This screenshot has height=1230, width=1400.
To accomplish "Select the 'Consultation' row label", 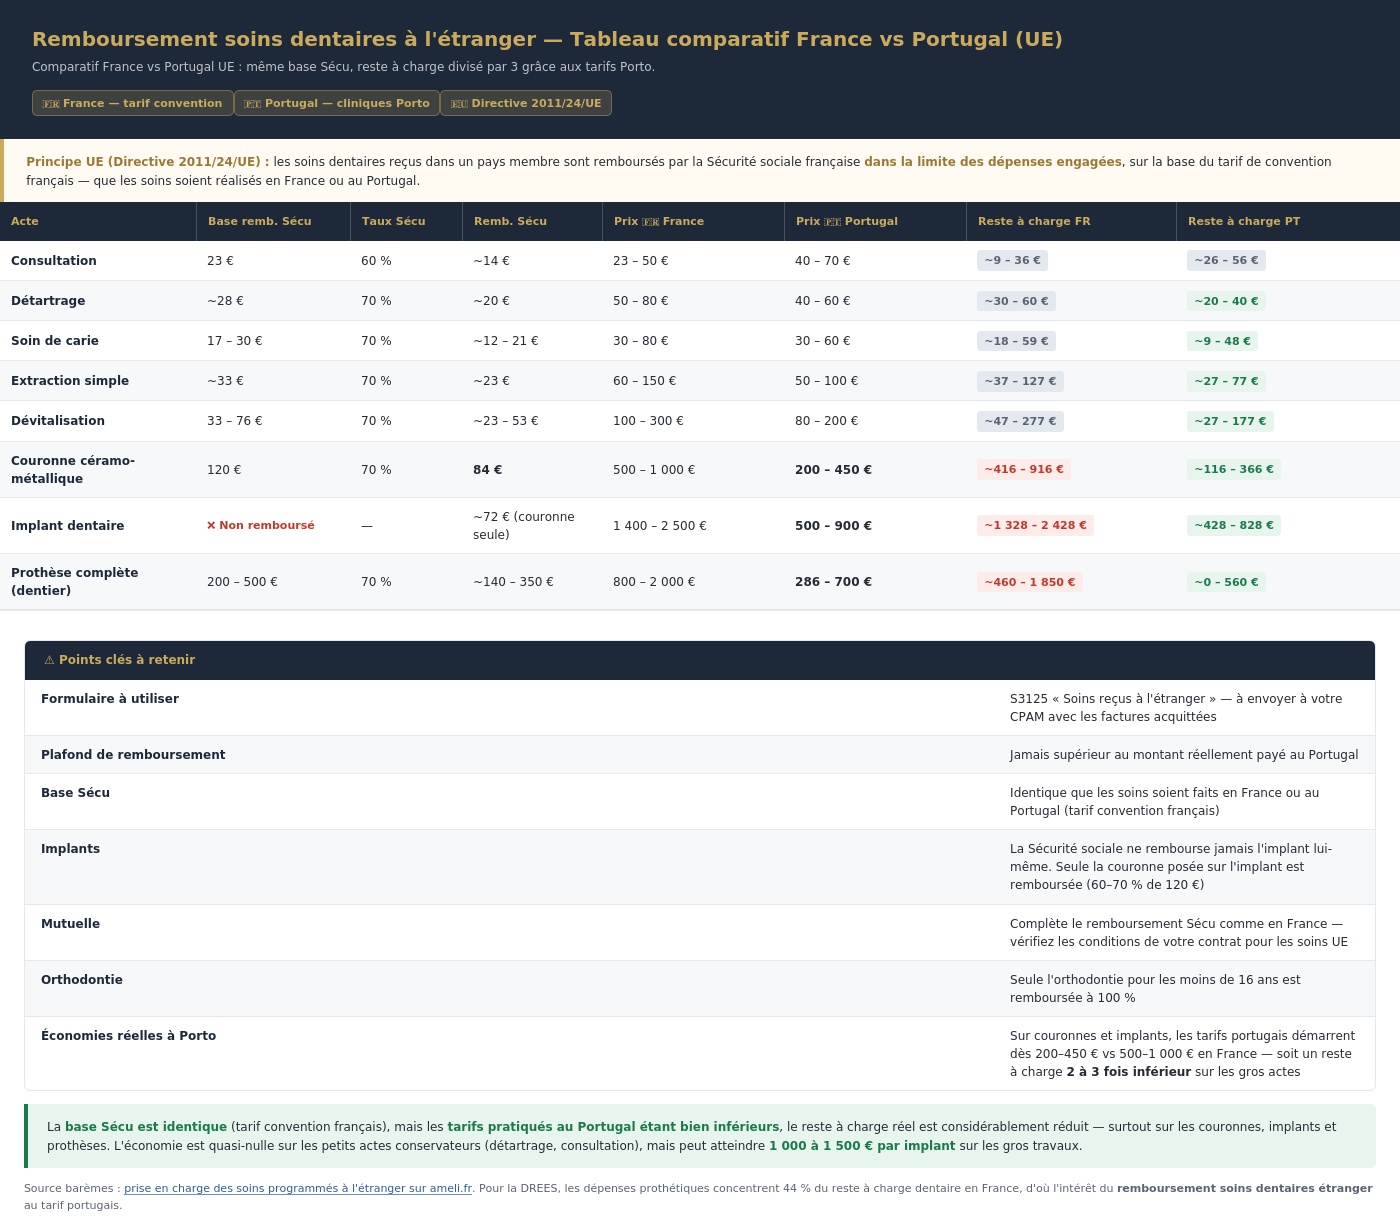I will 54,261.
